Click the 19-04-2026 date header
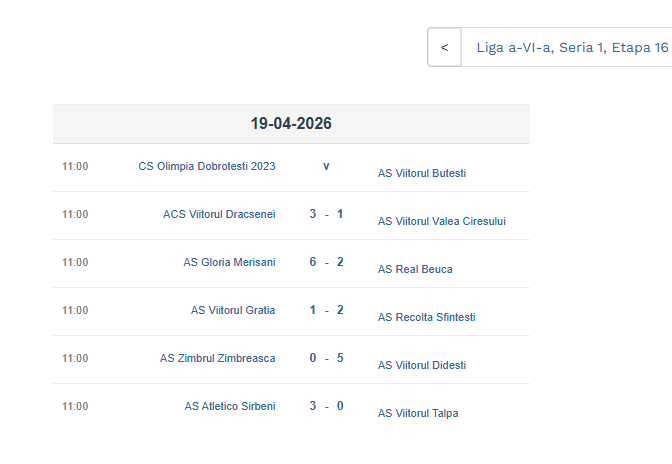This screenshot has width=672, height=464. coord(291,124)
